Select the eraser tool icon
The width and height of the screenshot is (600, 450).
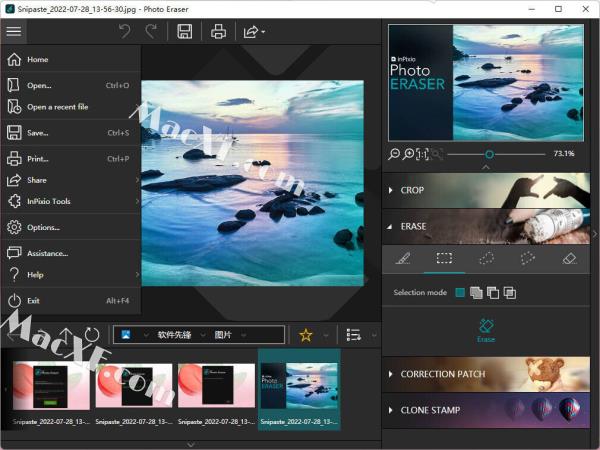(x=569, y=258)
